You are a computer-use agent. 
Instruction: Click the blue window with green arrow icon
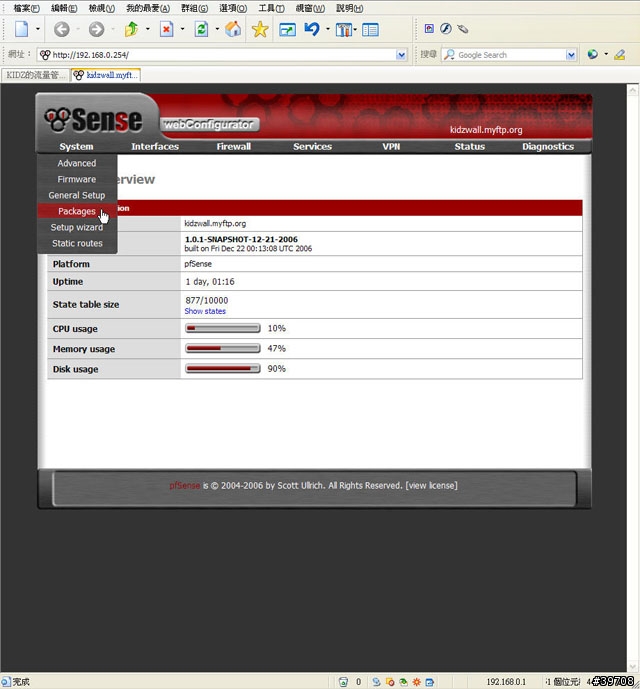point(287,30)
